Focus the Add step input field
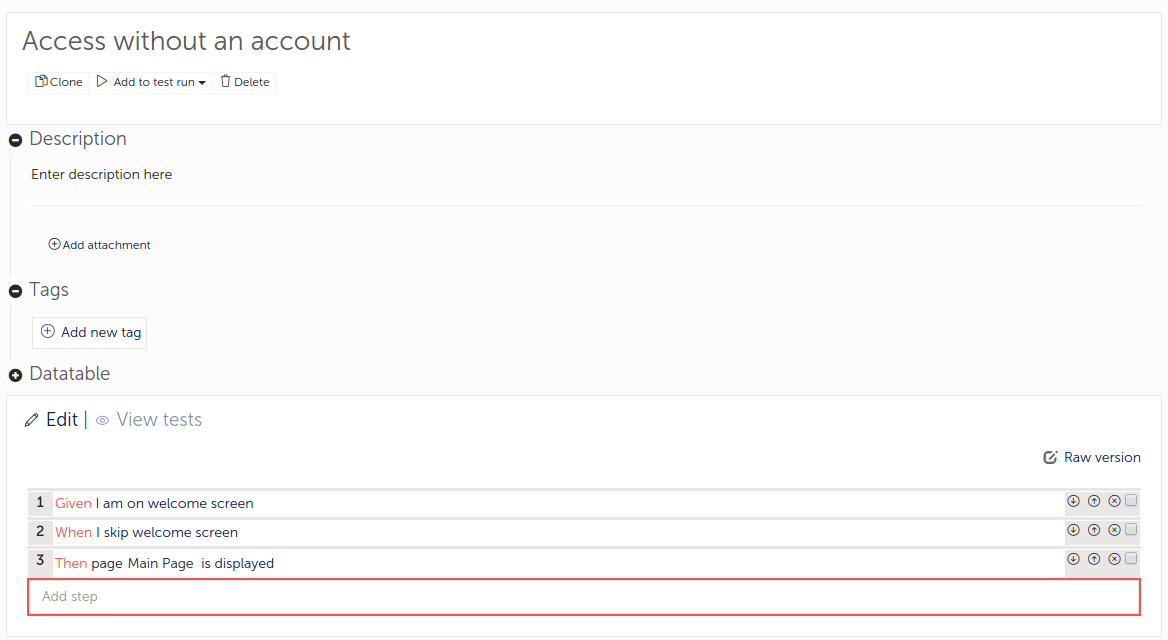 click(x=584, y=597)
